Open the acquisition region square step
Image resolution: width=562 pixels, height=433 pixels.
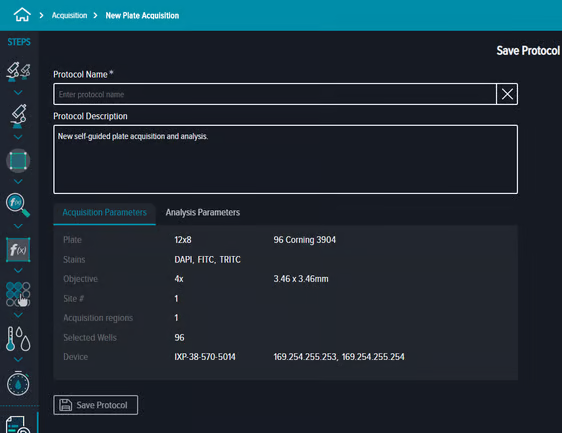18,161
